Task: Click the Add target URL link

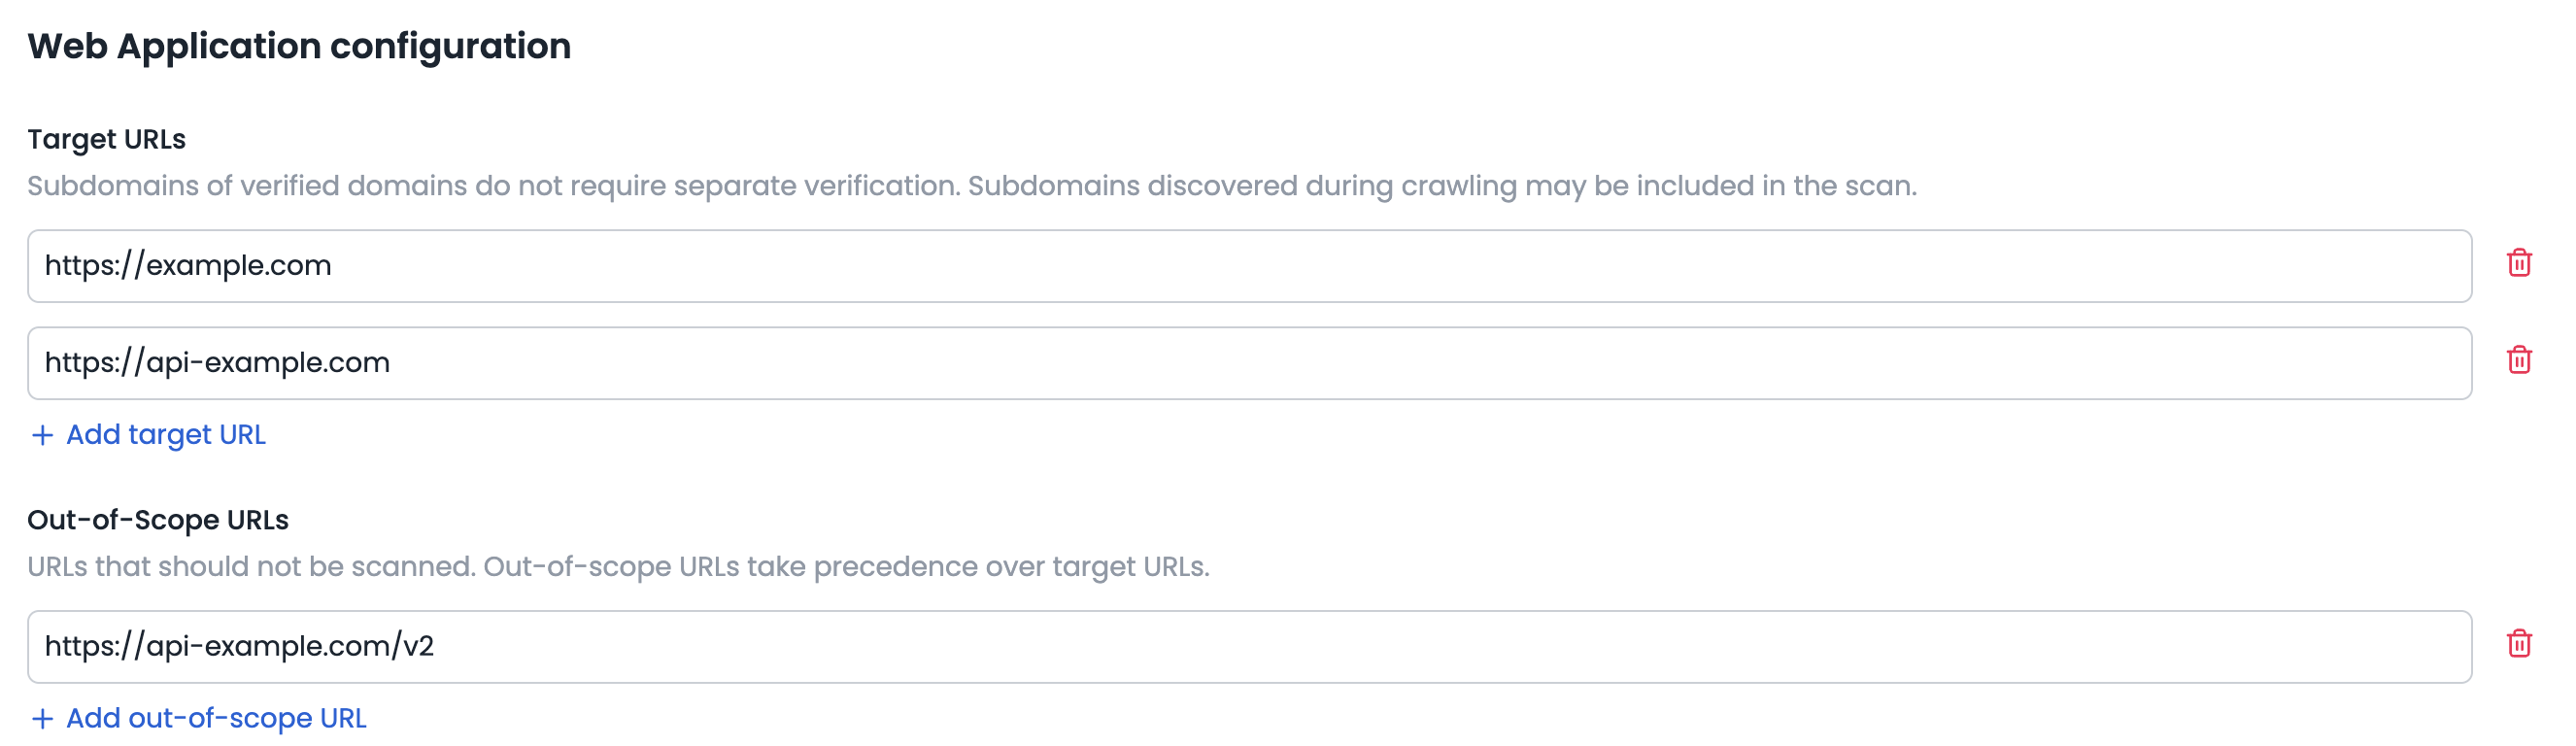Action: pyautogui.click(x=166, y=434)
